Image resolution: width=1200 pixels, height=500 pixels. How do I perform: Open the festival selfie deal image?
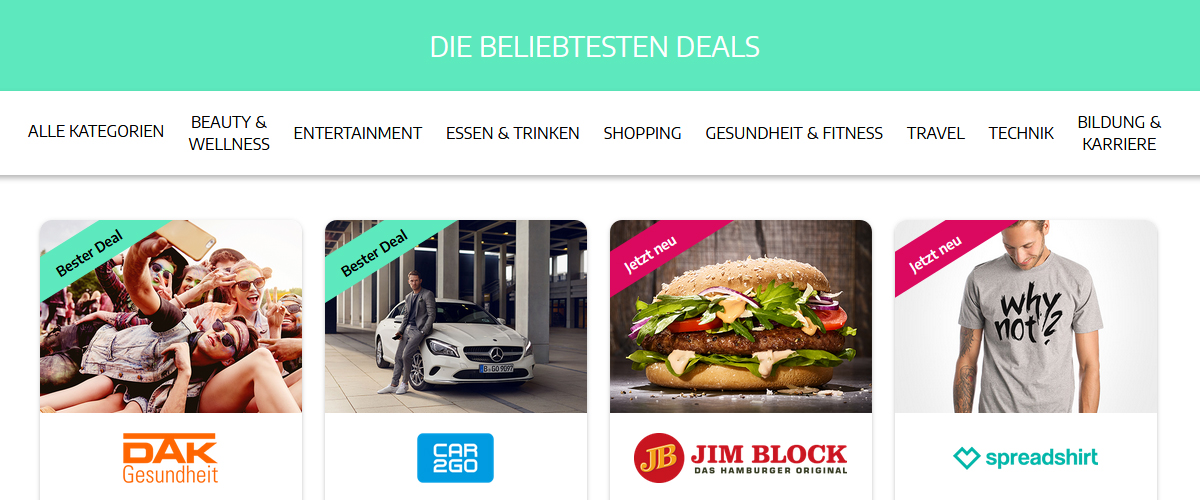pos(171,316)
